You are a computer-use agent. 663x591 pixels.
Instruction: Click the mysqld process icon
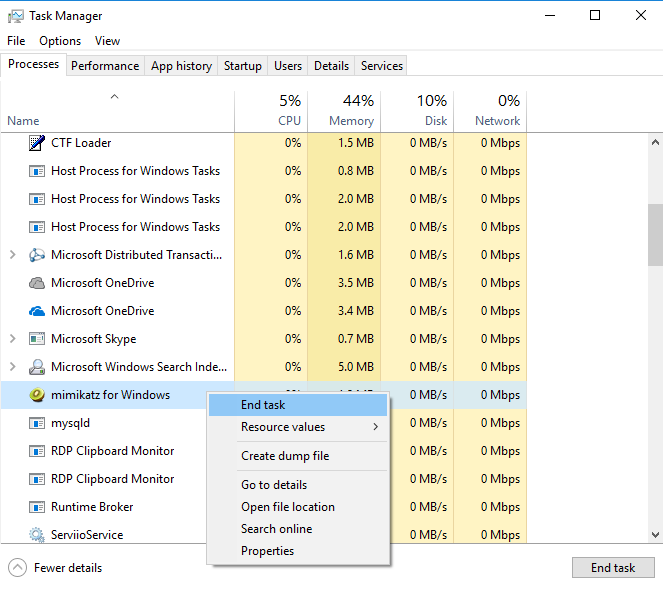coord(37,423)
